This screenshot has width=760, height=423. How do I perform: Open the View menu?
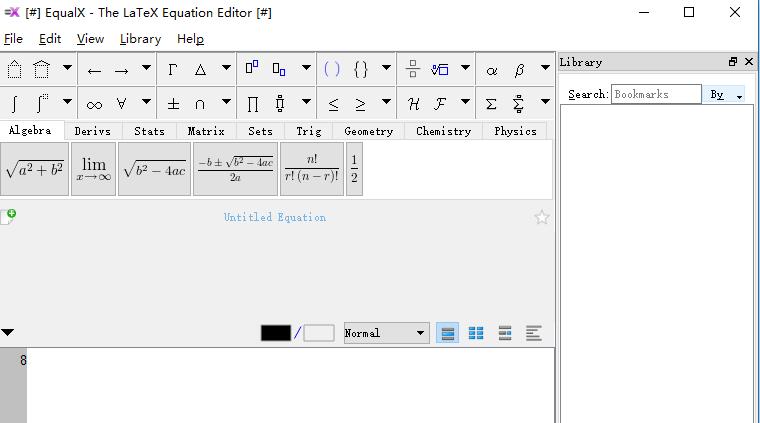point(90,39)
